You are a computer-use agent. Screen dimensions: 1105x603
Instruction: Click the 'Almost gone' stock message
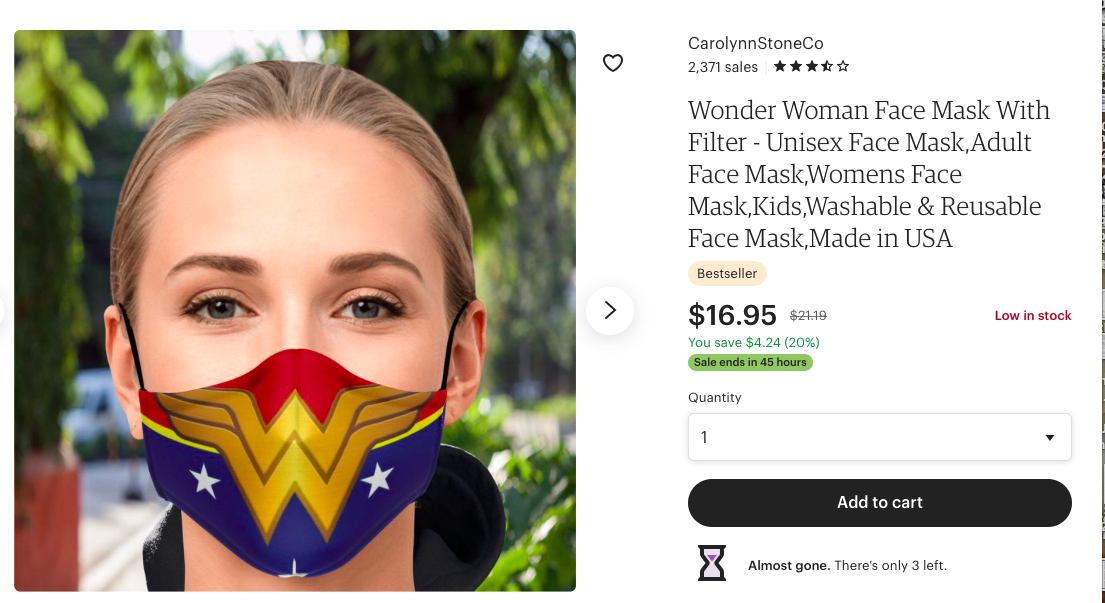coord(847,565)
